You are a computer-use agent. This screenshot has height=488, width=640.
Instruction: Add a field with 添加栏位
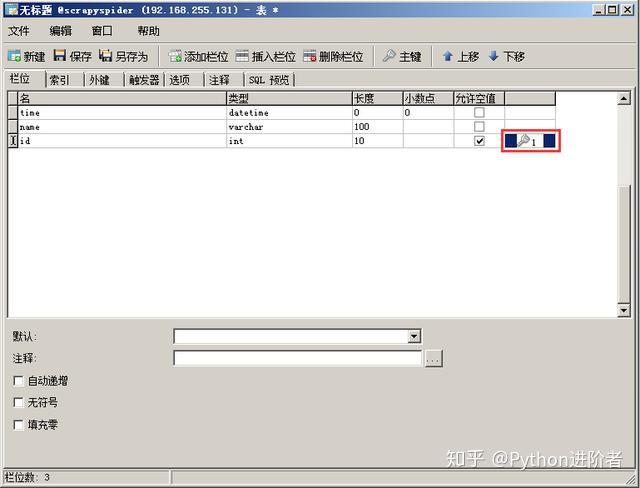198,56
